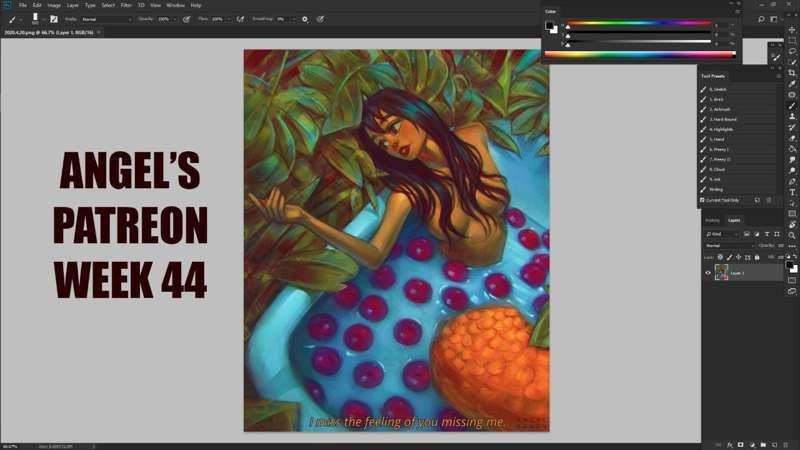The image size is (800, 450).
Task: Select the Eraser tool
Action: coord(792,138)
